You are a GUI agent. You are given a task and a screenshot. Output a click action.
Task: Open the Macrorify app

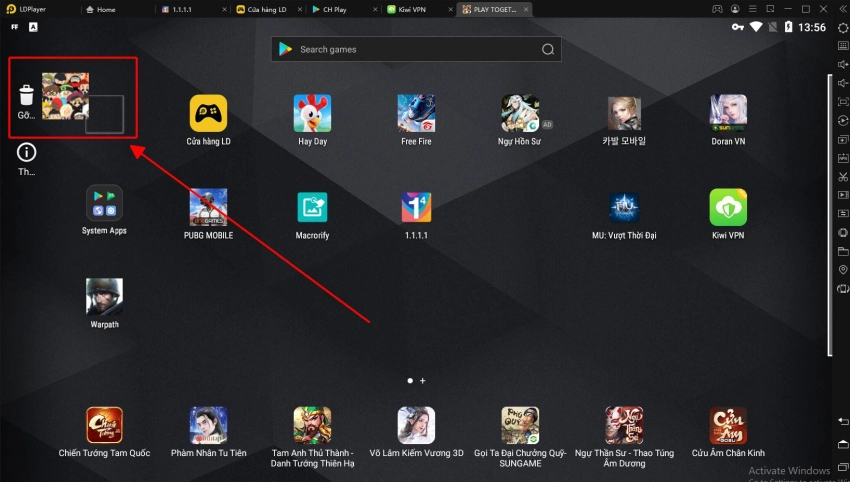(x=312, y=207)
